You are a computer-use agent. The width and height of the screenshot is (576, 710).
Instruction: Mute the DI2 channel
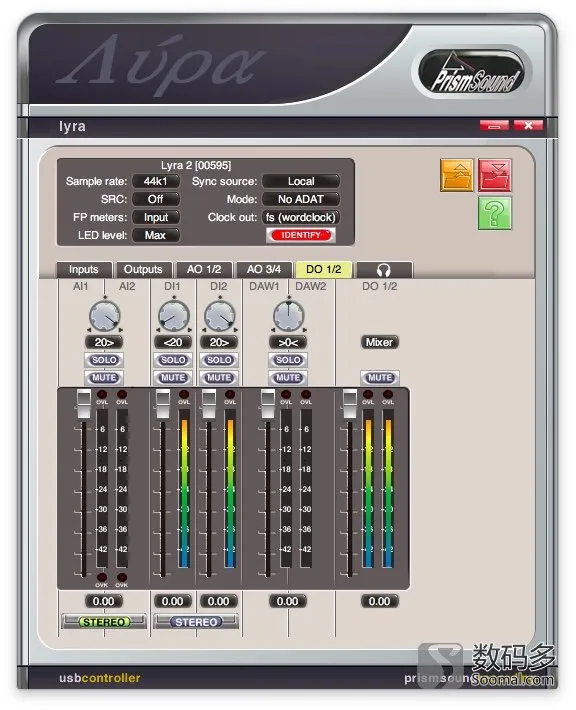pos(219,378)
